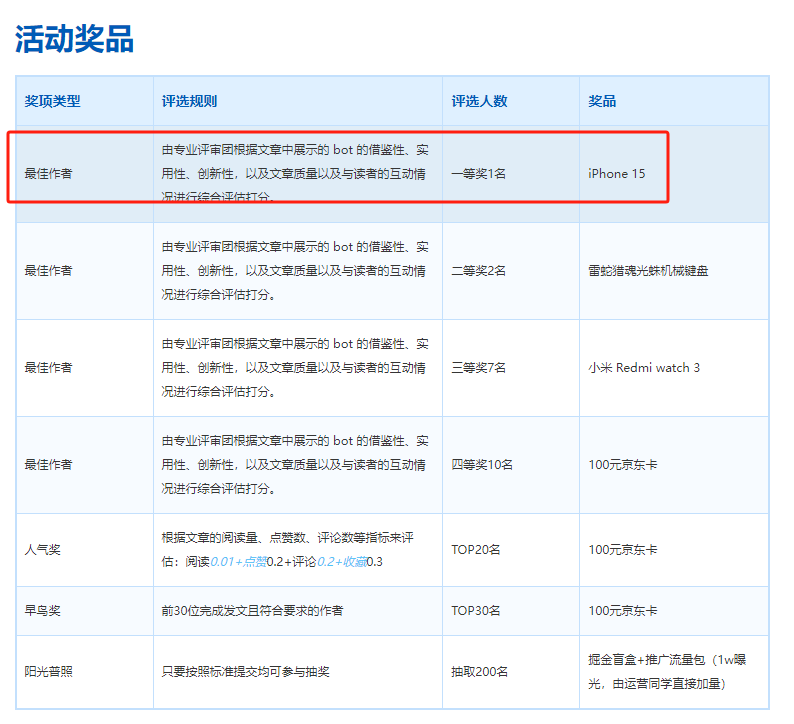The width and height of the screenshot is (794, 724).
Task: Click the 奖项类型 column header
Action: pyautogui.click(x=53, y=101)
